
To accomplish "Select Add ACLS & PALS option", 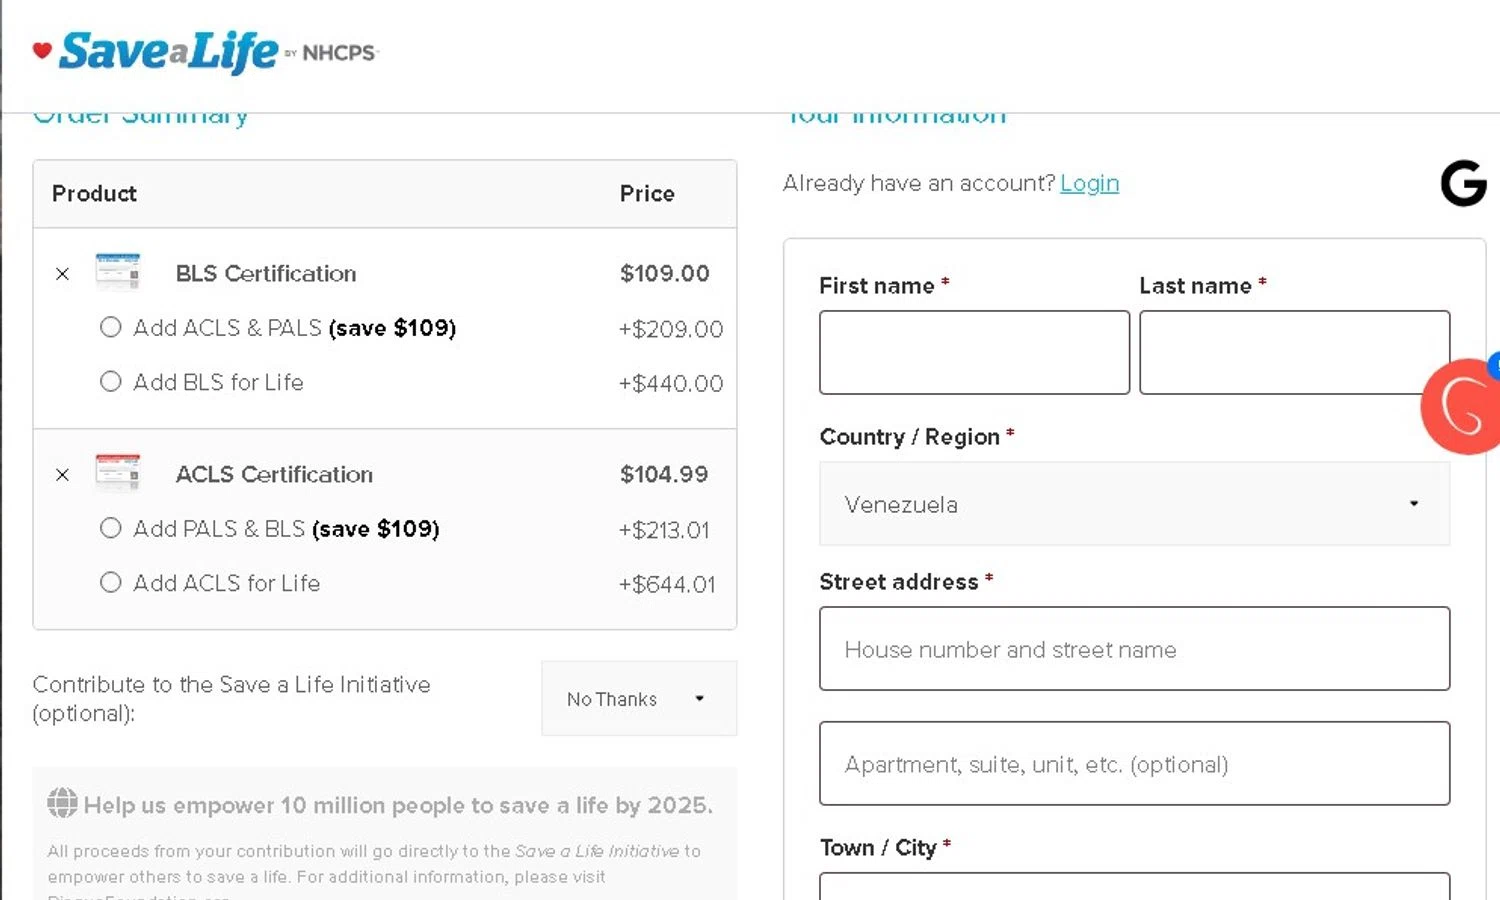I will pyautogui.click(x=111, y=327).
